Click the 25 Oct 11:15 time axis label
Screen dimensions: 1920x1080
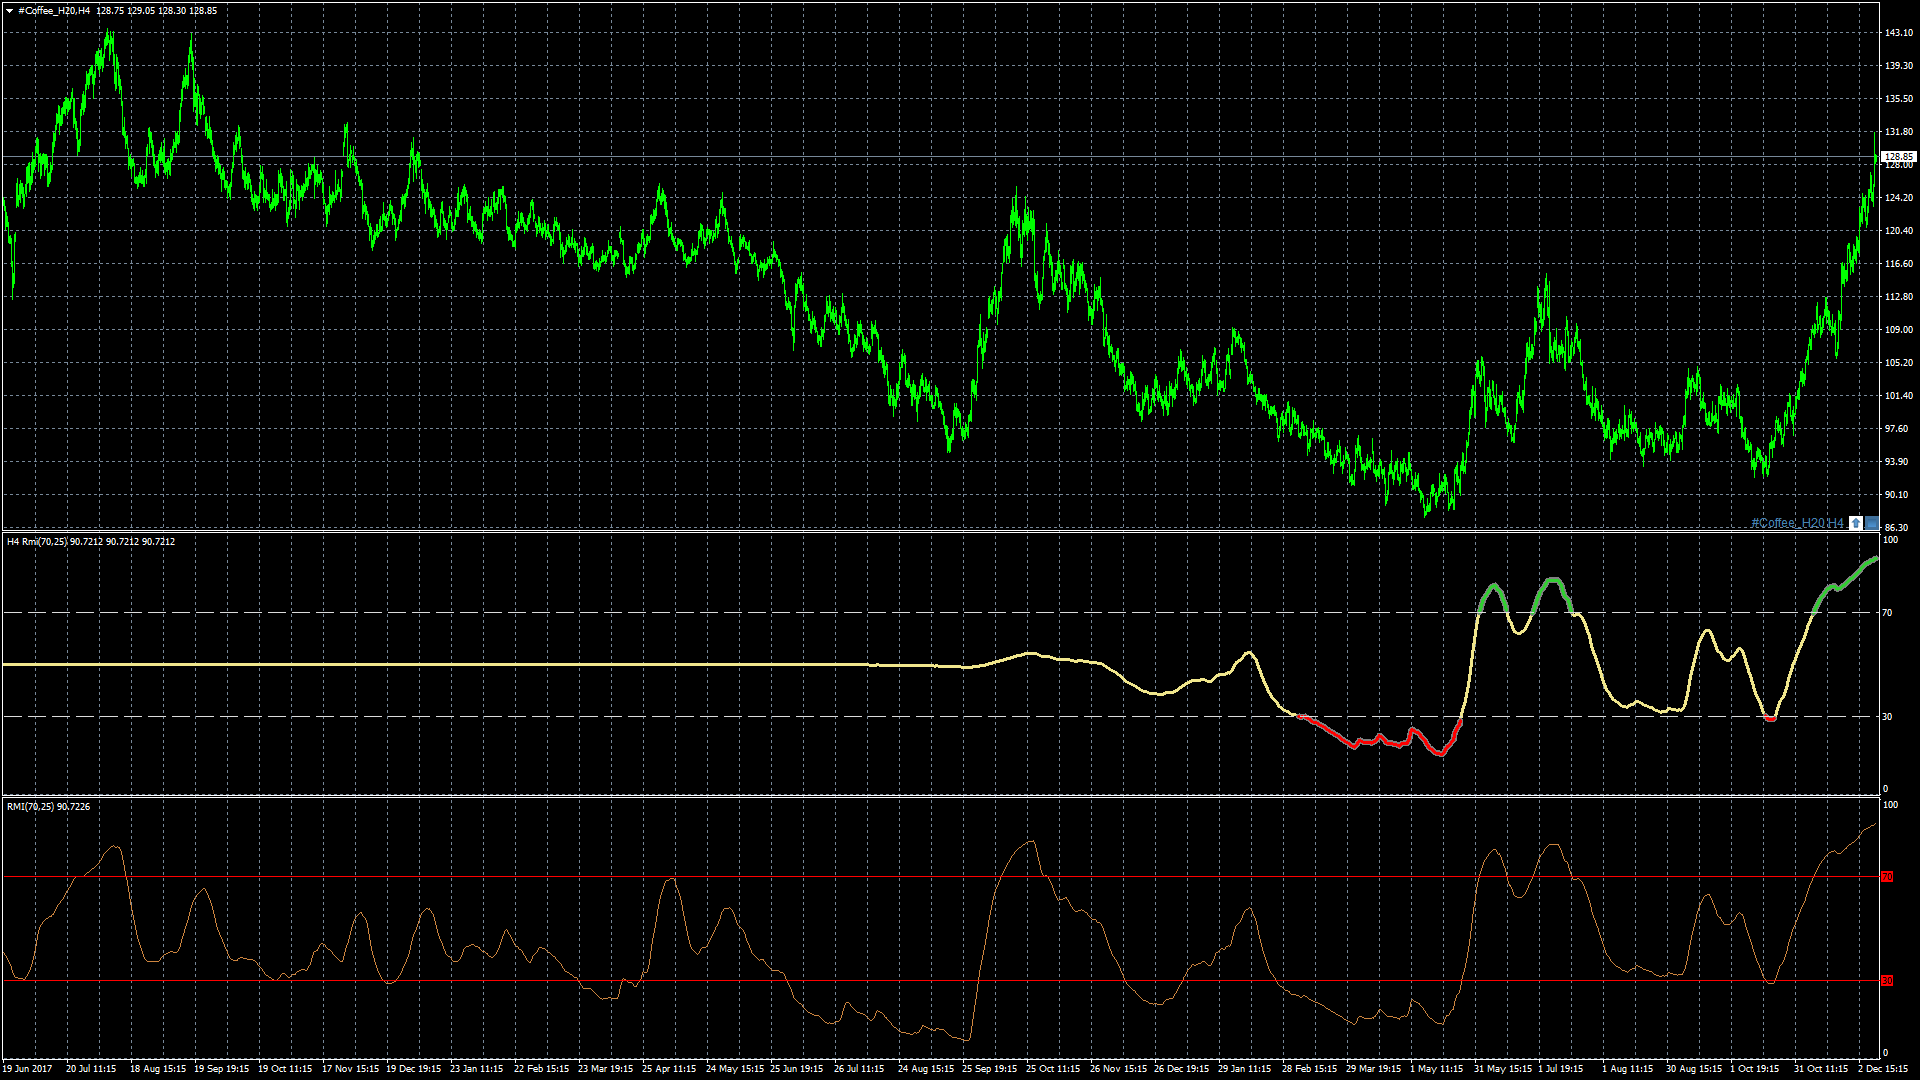point(1053,1069)
